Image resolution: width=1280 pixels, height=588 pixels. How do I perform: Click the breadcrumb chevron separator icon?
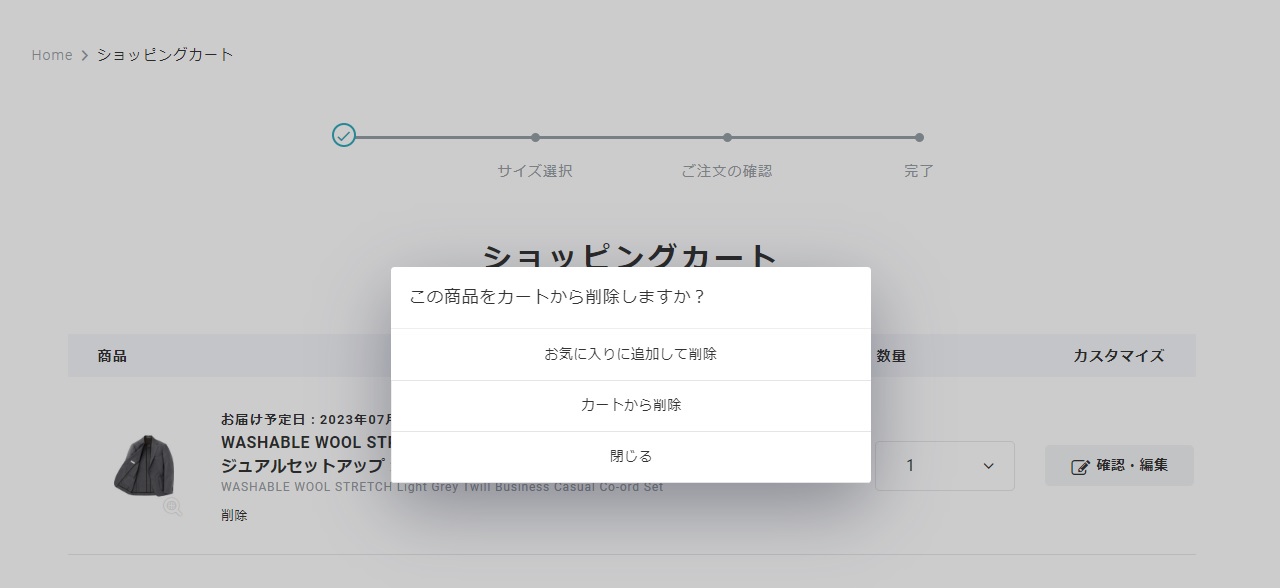coord(85,55)
